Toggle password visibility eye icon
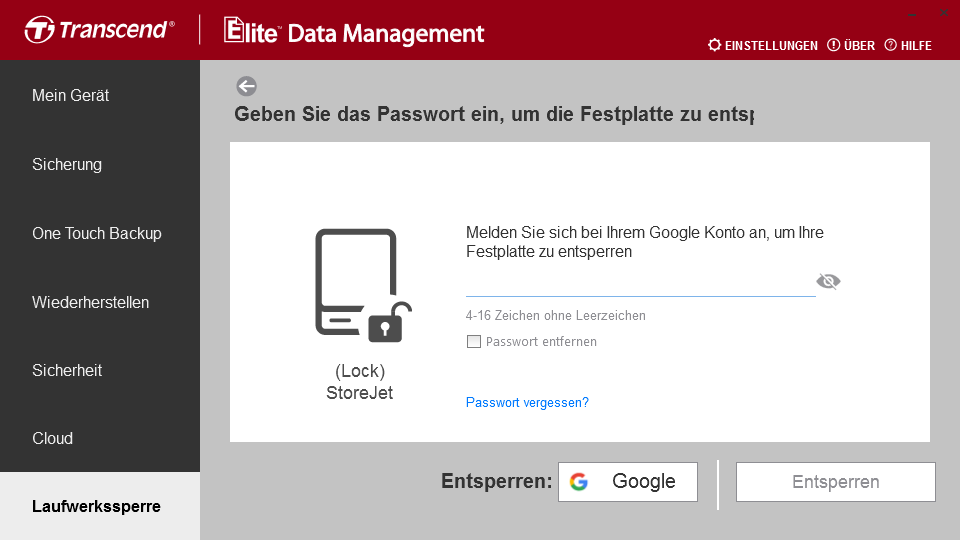Screen dimensions: 960x540 [x=828, y=281]
